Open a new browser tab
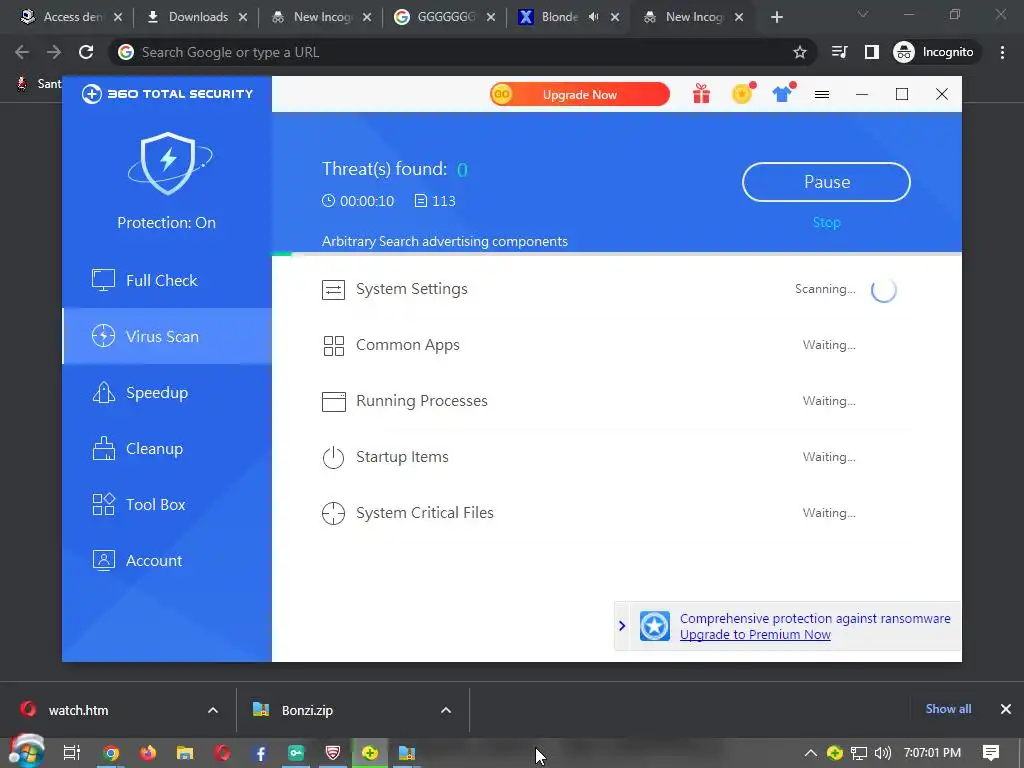This screenshot has height=768, width=1024. 776,18
